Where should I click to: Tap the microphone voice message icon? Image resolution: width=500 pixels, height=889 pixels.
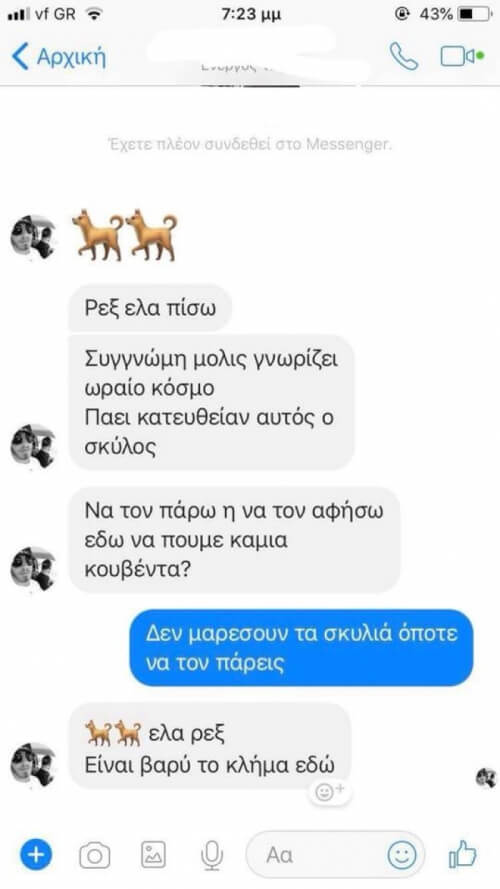[x=212, y=855]
